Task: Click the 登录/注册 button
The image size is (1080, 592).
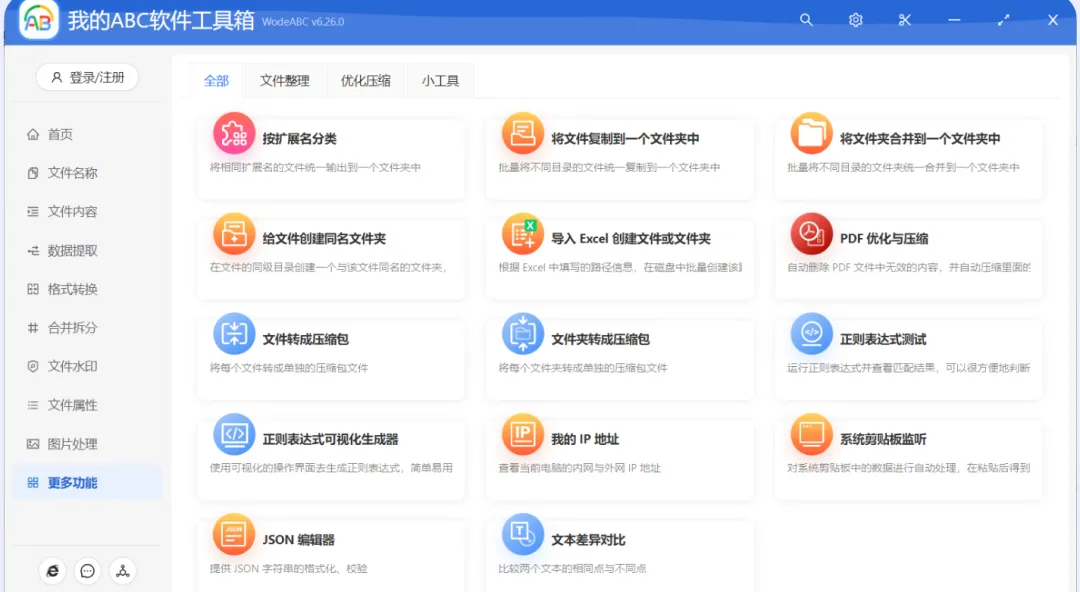Action: pyautogui.click(x=87, y=77)
